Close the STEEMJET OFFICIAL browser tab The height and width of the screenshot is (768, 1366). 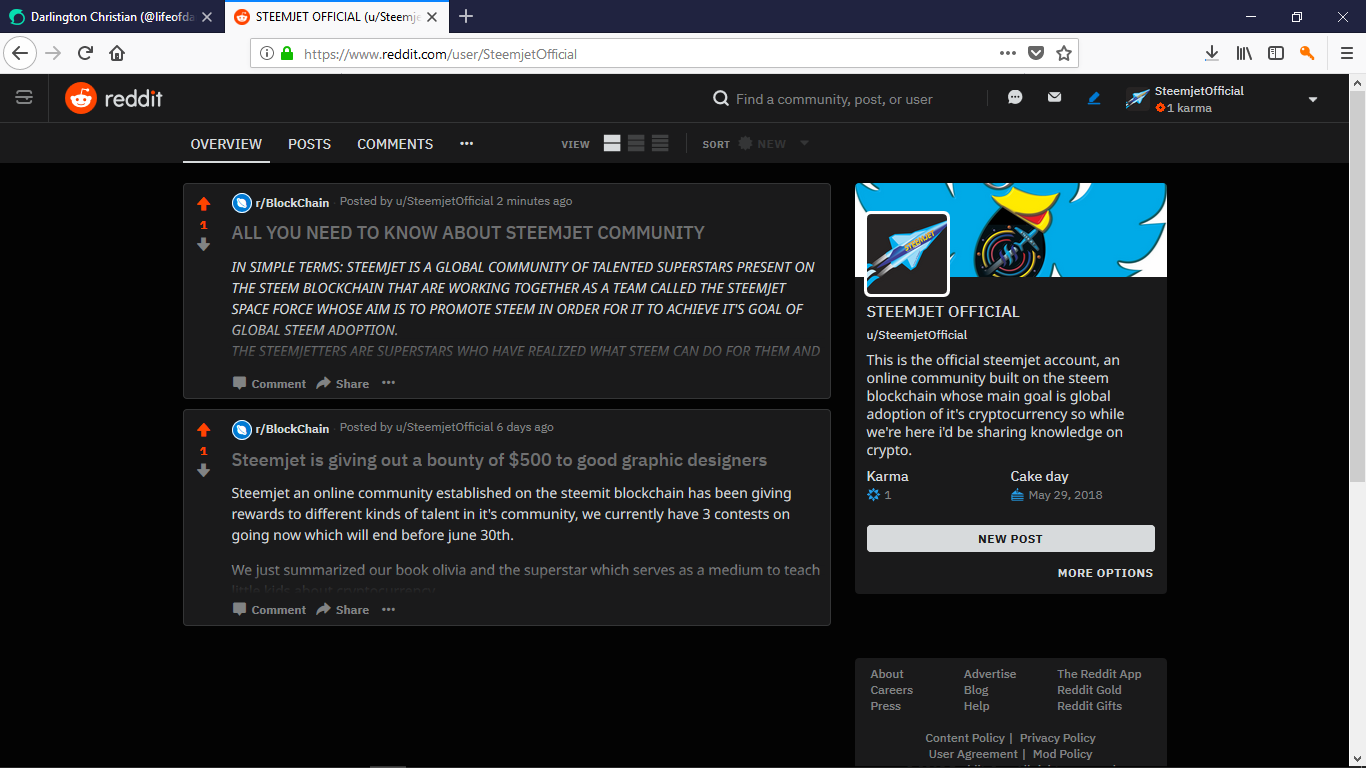click(431, 17)
